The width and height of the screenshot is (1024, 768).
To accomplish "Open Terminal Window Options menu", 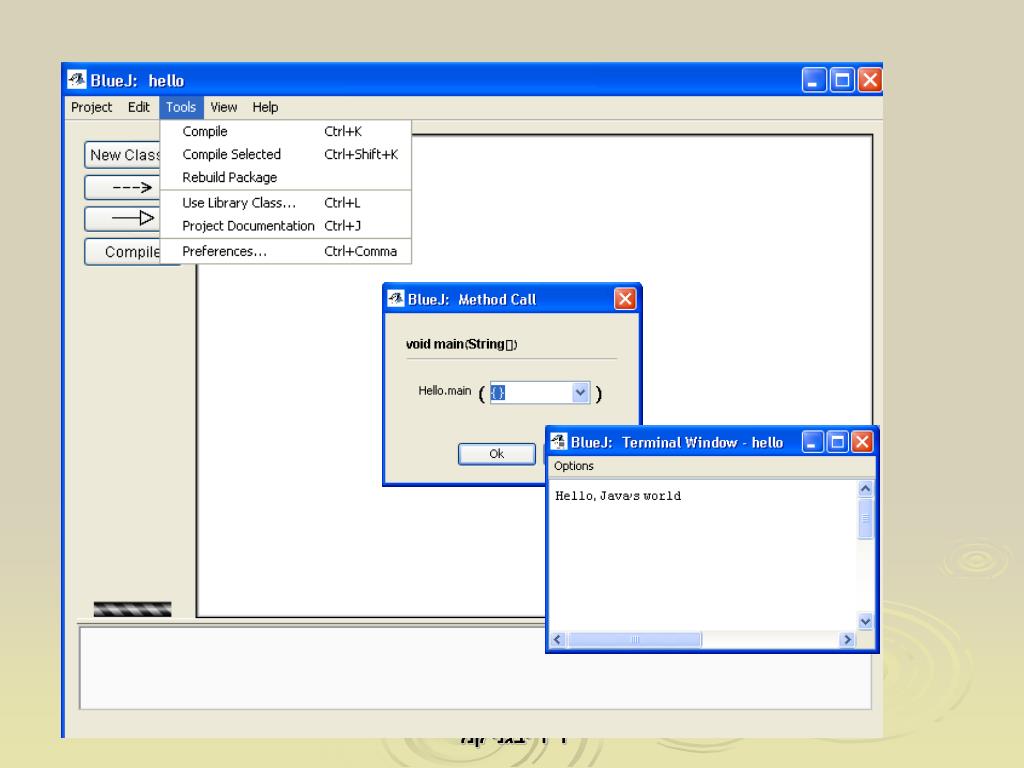I will coord(573,466).
